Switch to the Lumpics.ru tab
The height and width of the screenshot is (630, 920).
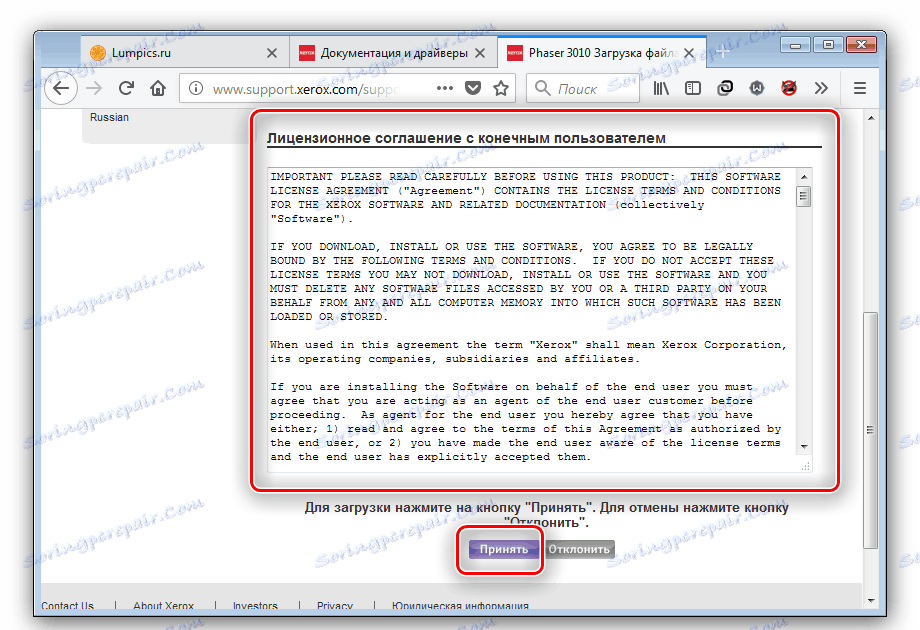point(184,53)
